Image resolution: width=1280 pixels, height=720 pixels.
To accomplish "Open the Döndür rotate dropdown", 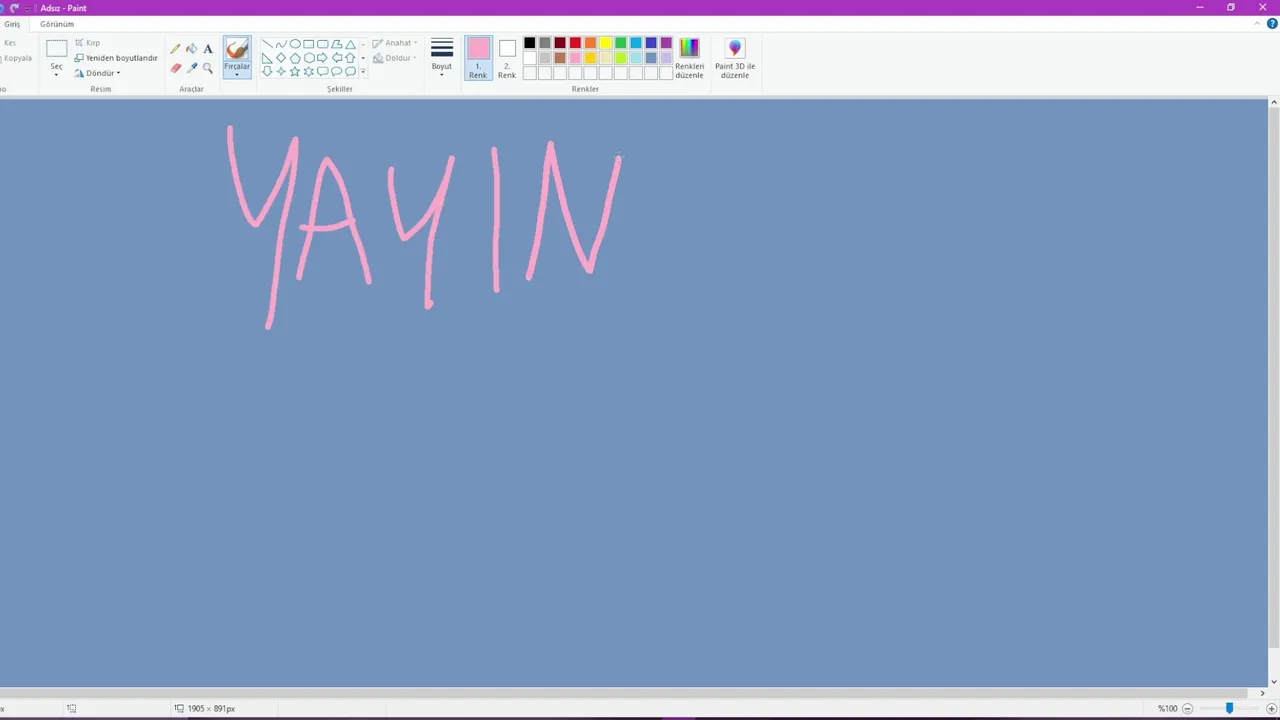I will pyautogui.click(x=98, y=73).
